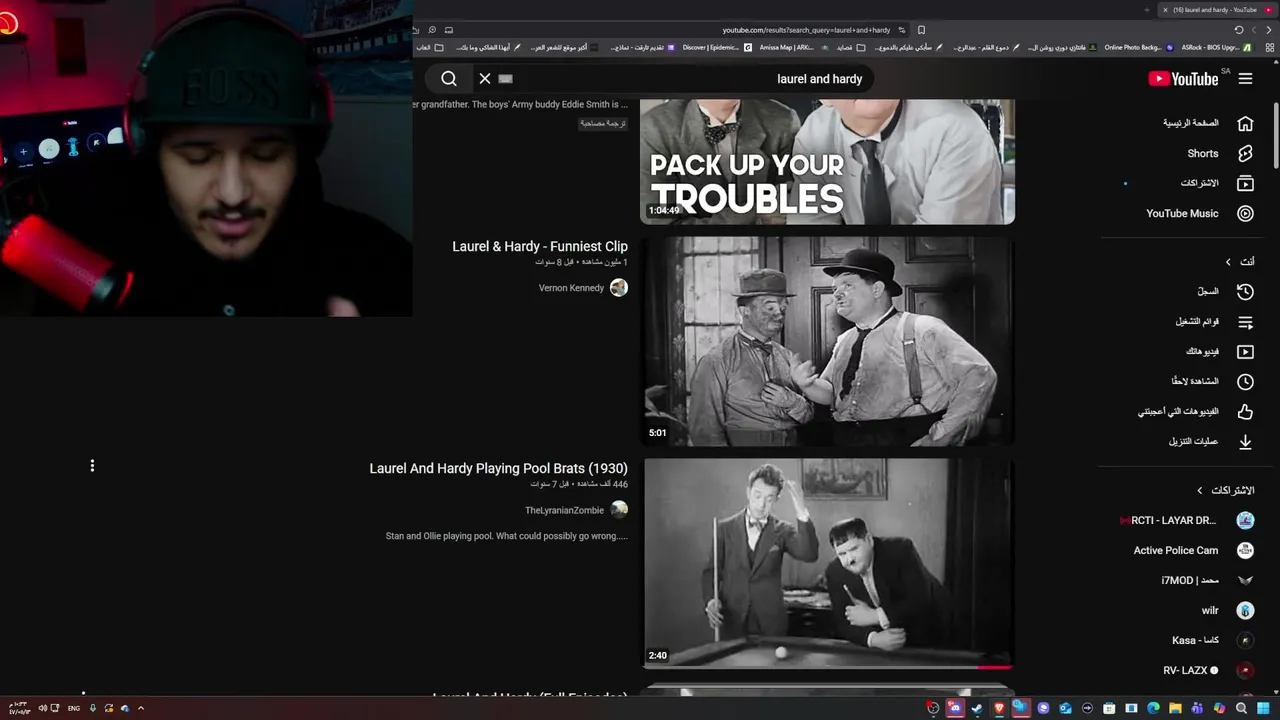Play the Pack Up Your Troubles thumbnail
1280x720 pixels.
click(x=828, y=161)
